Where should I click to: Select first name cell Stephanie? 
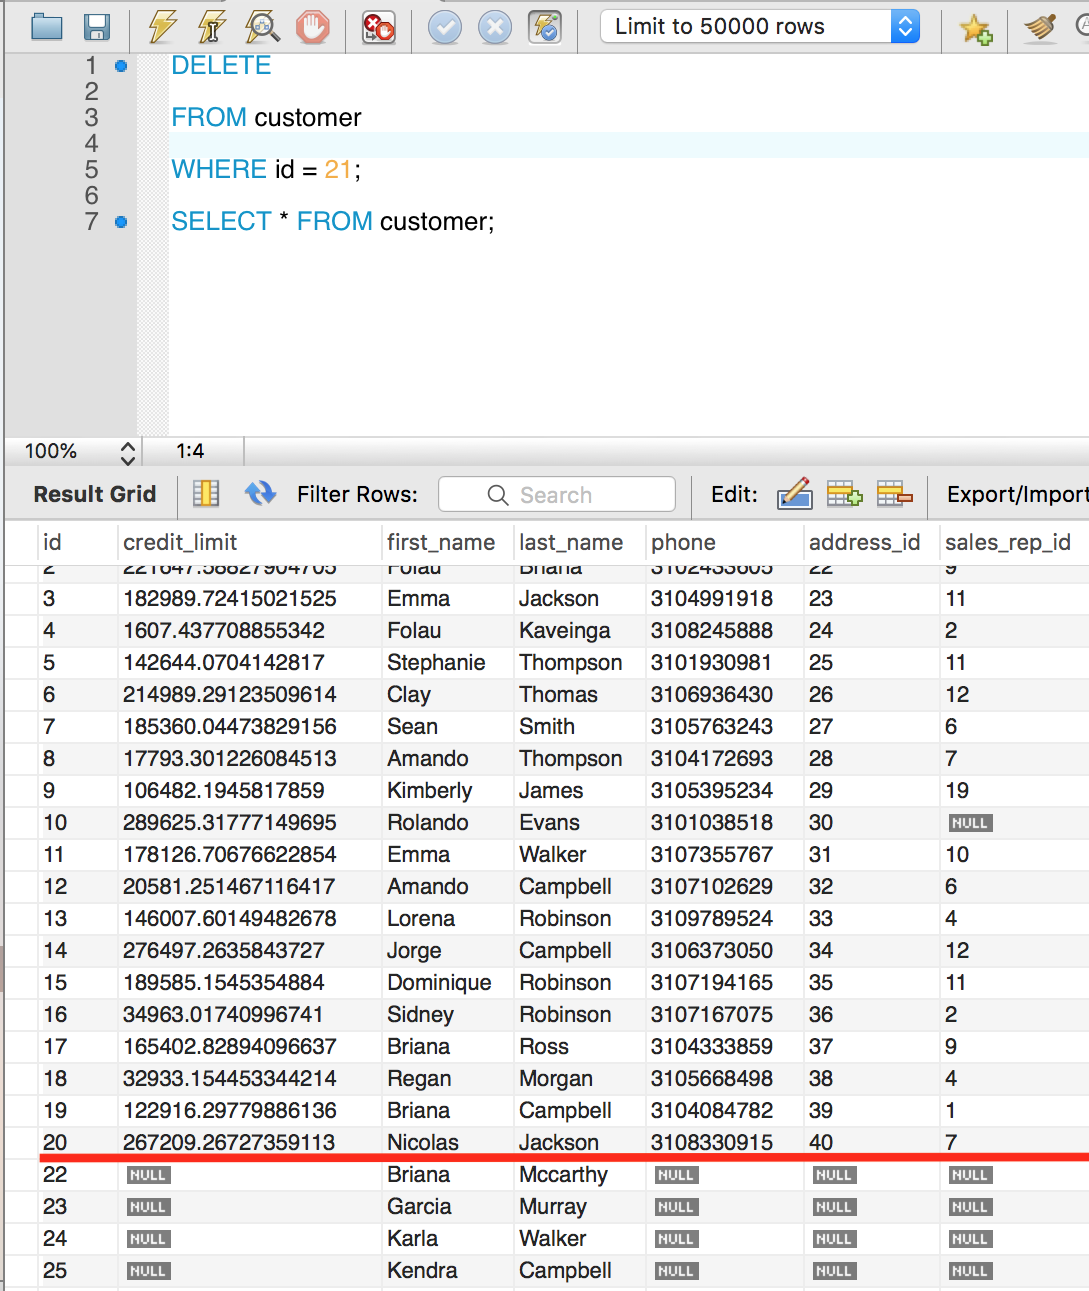[436, 662]
